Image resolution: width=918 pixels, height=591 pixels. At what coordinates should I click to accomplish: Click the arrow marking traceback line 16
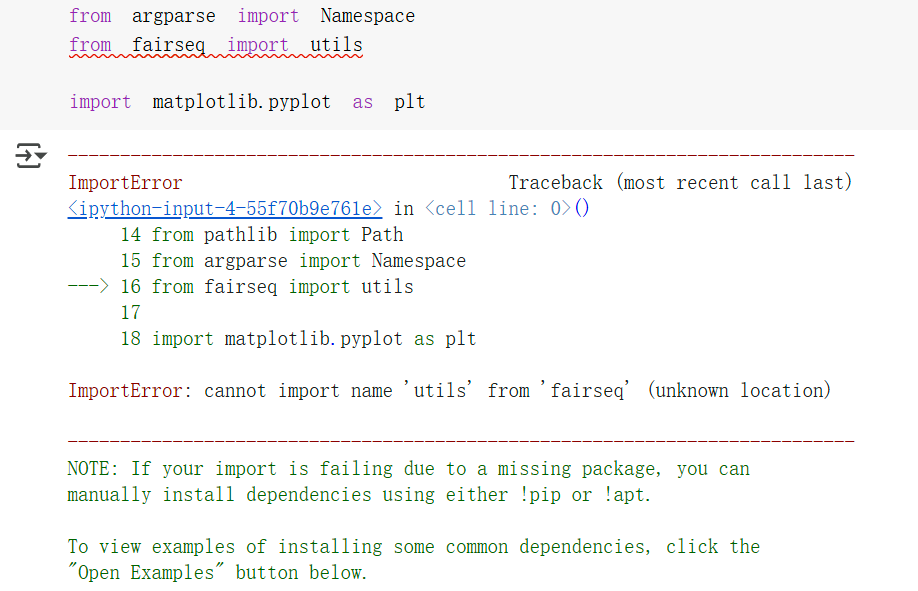click(x=88, y=286)
